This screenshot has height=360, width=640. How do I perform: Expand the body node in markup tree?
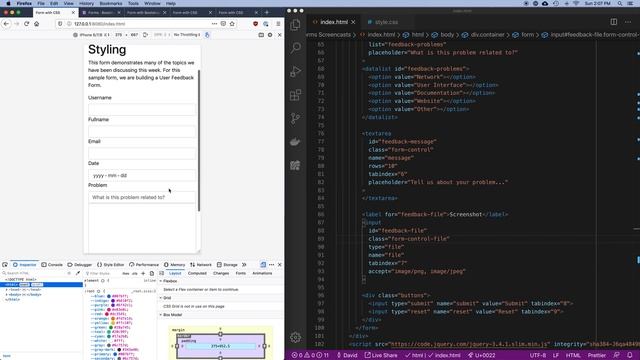7,294
